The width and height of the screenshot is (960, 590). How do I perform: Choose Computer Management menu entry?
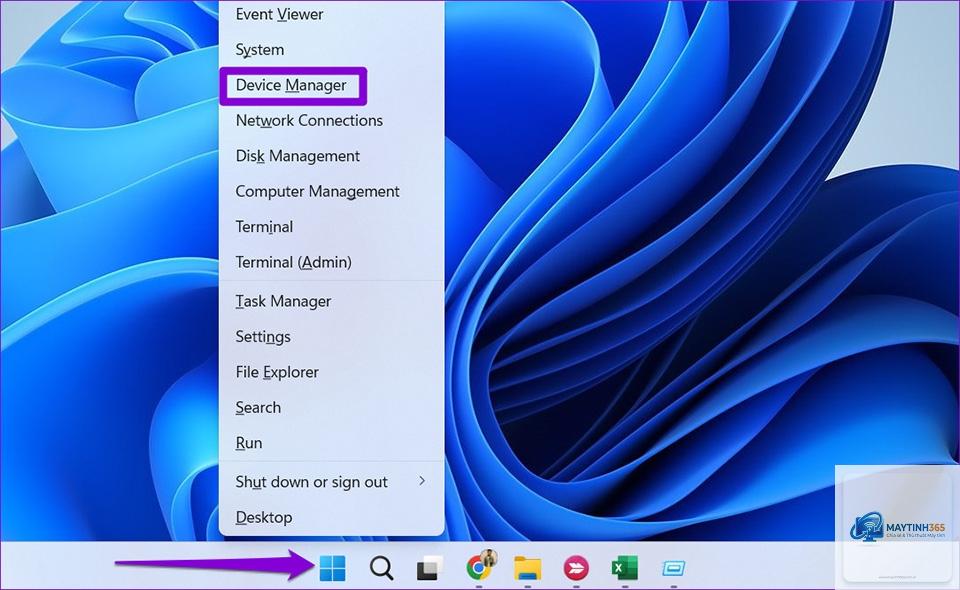331,192
